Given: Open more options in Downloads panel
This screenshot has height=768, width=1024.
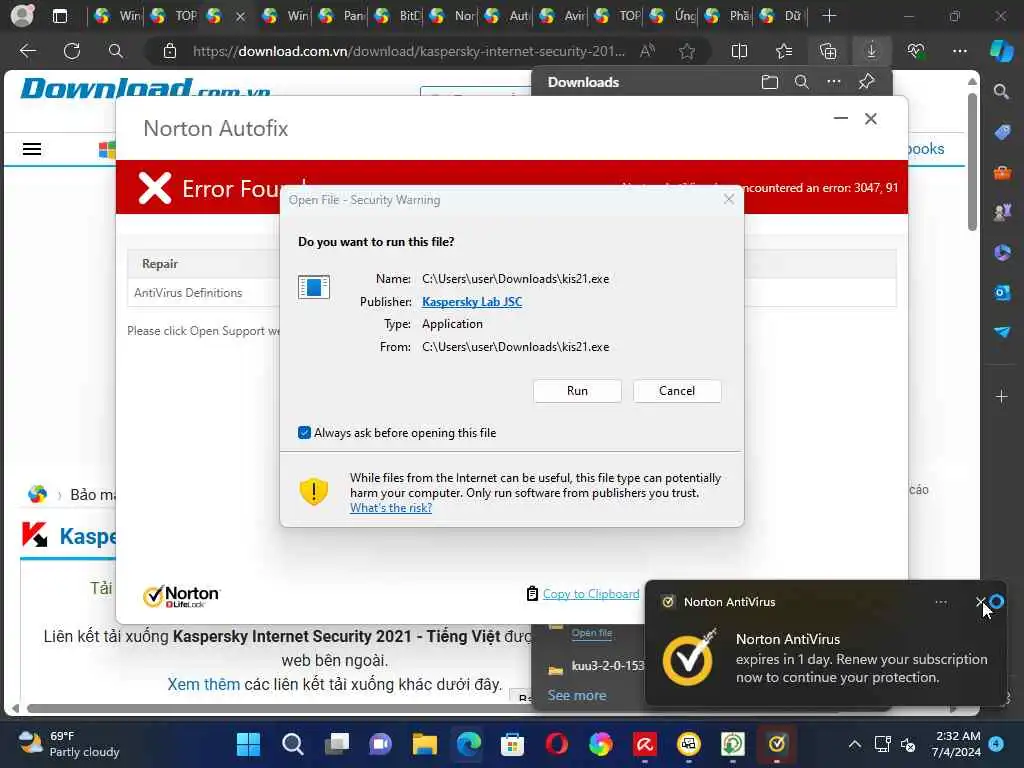Looking at the screenshot, I should pos(833,82).
